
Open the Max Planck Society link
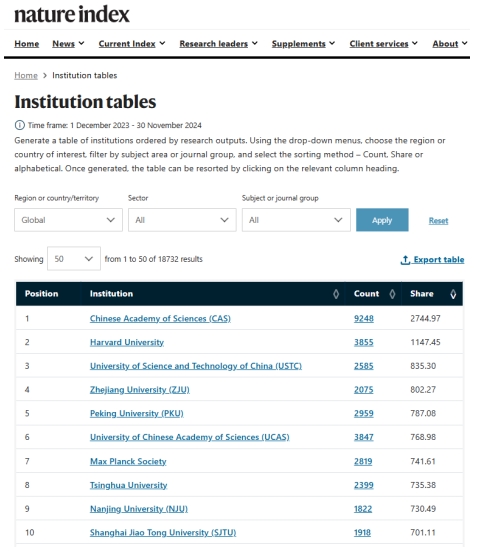click(x=128, y=461)
